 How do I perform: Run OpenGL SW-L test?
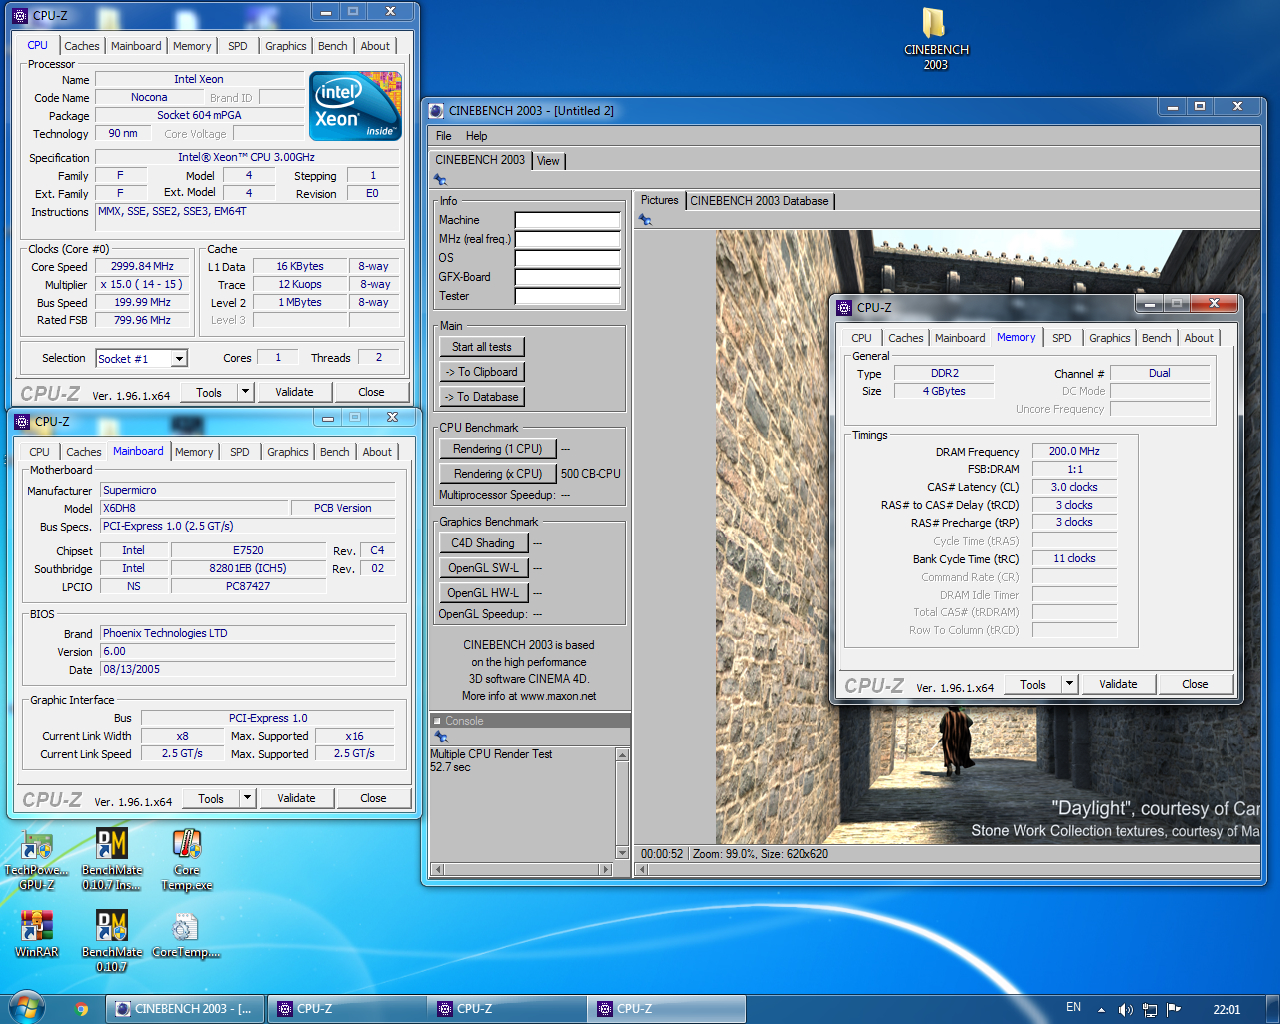tap(483, 568)
